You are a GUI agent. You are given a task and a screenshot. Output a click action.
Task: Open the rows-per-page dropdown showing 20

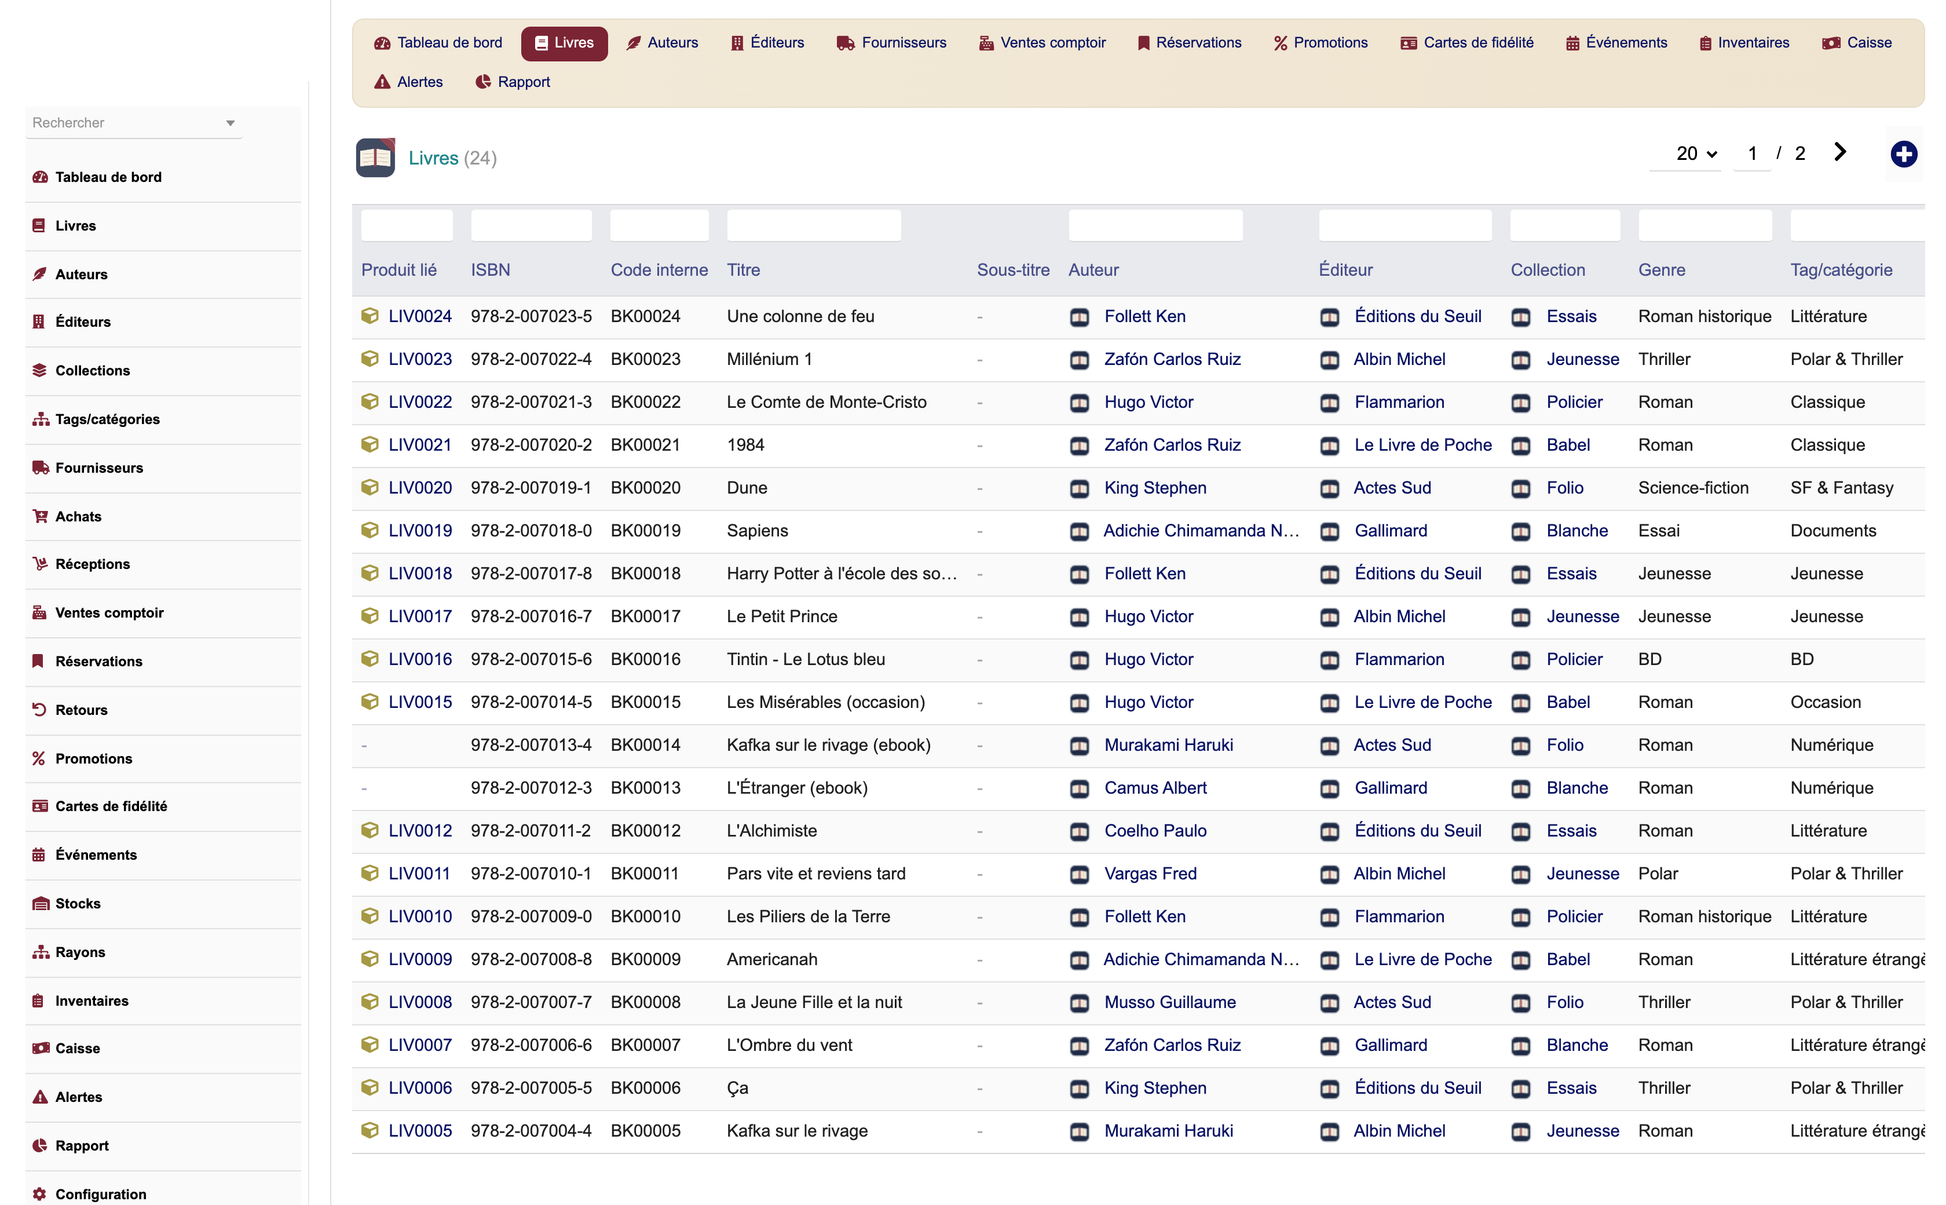(1696, 153)
